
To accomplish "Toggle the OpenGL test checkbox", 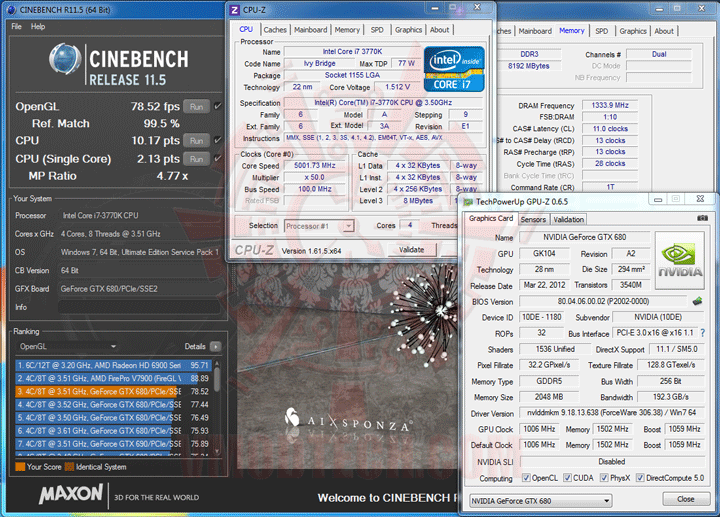I will [x=218, y=107].
